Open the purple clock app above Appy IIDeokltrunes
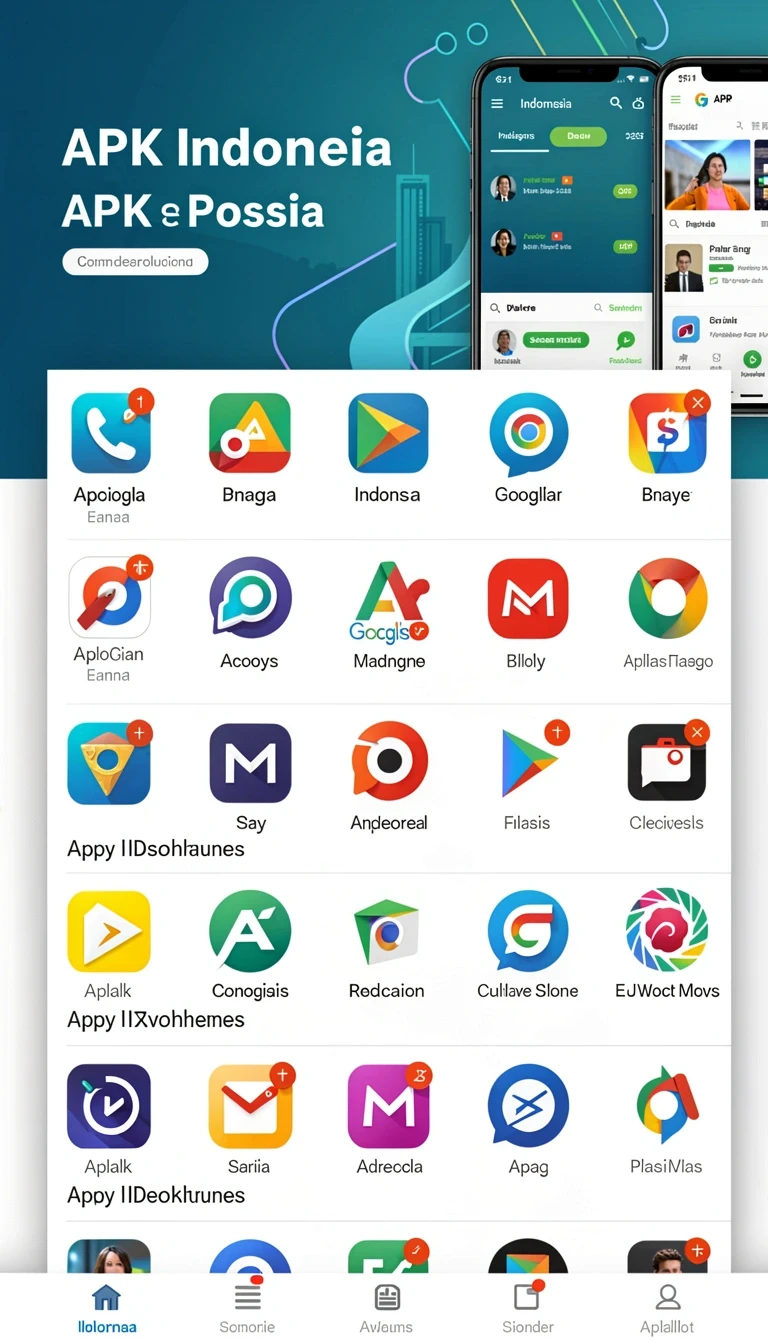Viewport: 768px width, 1344px height. click(109, 1106)
